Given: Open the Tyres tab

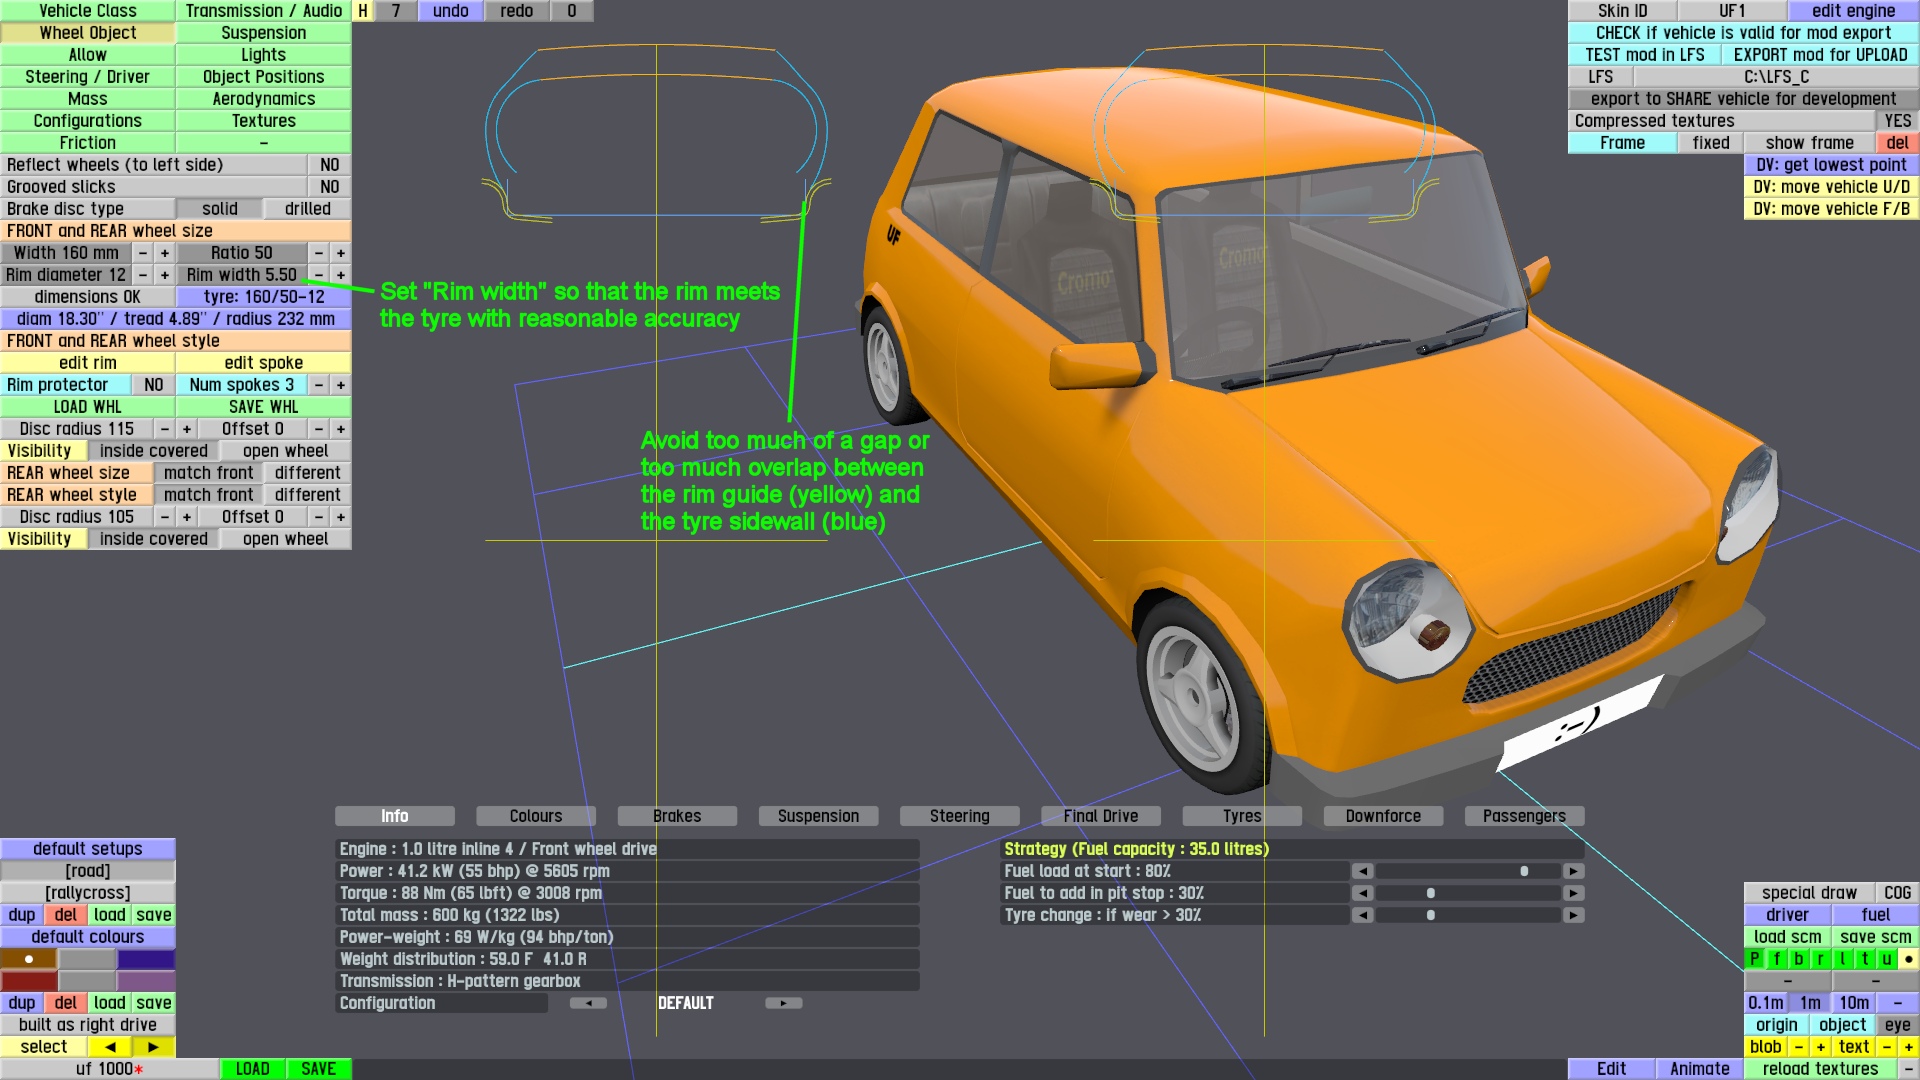Looking at the screenshot, I should click(x=1241, y=816).
